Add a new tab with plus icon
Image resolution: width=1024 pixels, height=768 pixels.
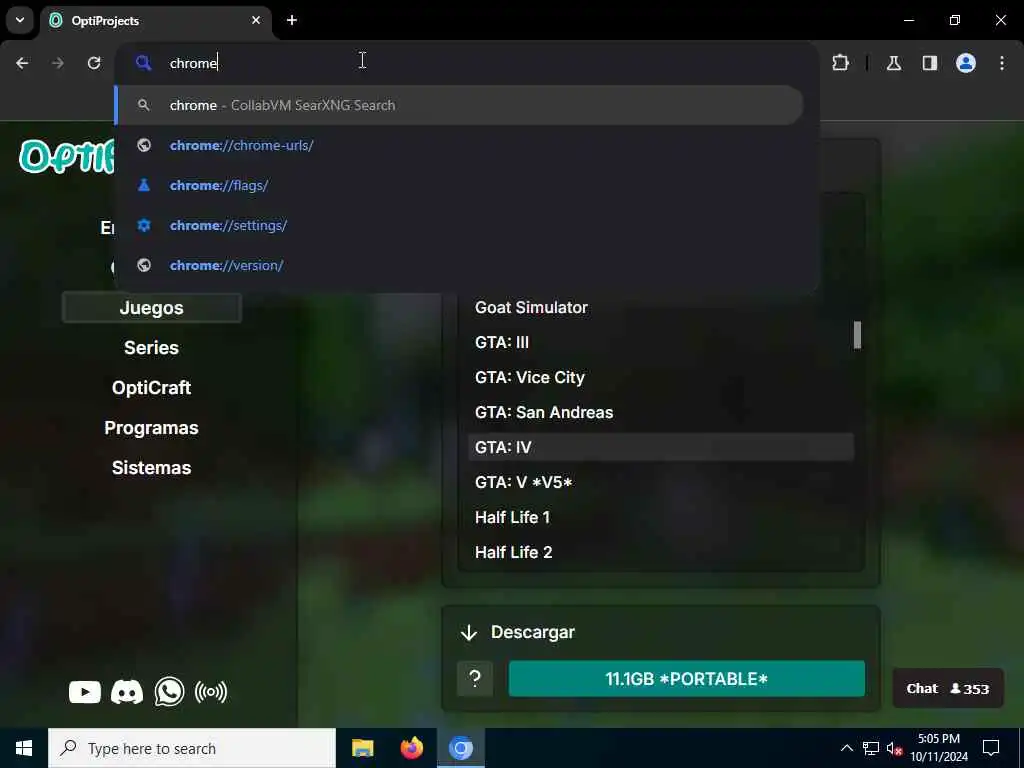click(x=292, y=20)
